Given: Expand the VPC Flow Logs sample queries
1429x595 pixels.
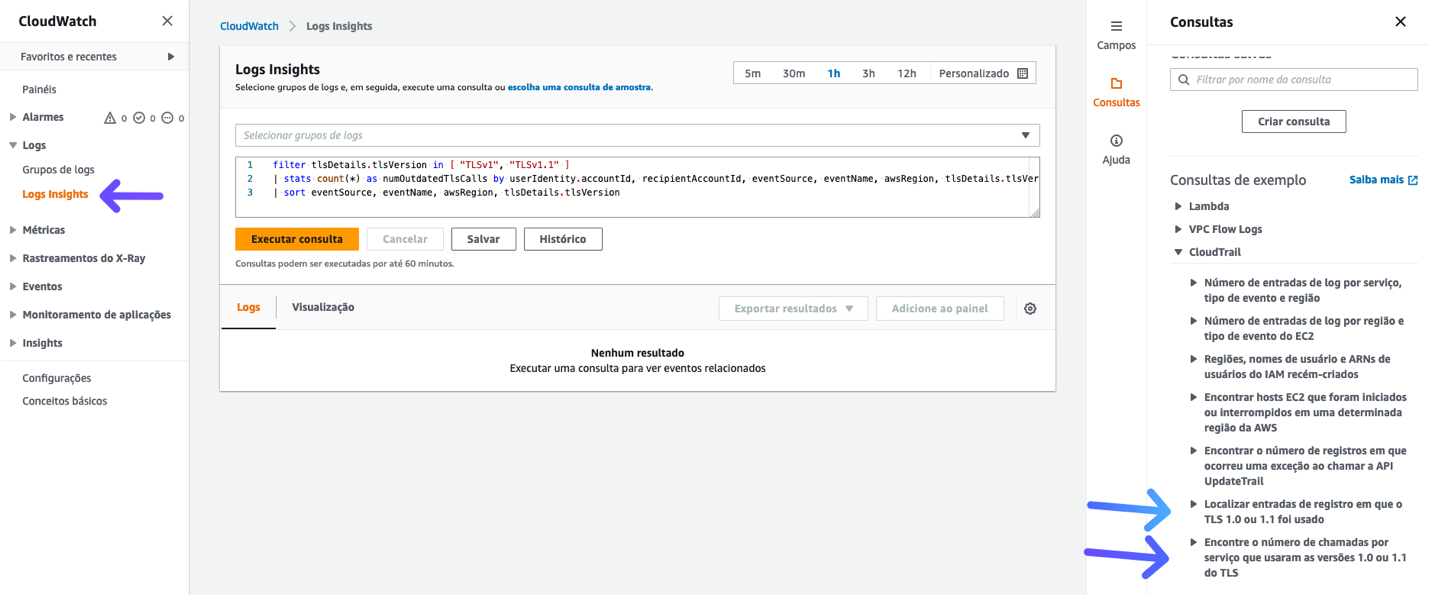Looking at the screenshot, I should (x=1178, y=229).
